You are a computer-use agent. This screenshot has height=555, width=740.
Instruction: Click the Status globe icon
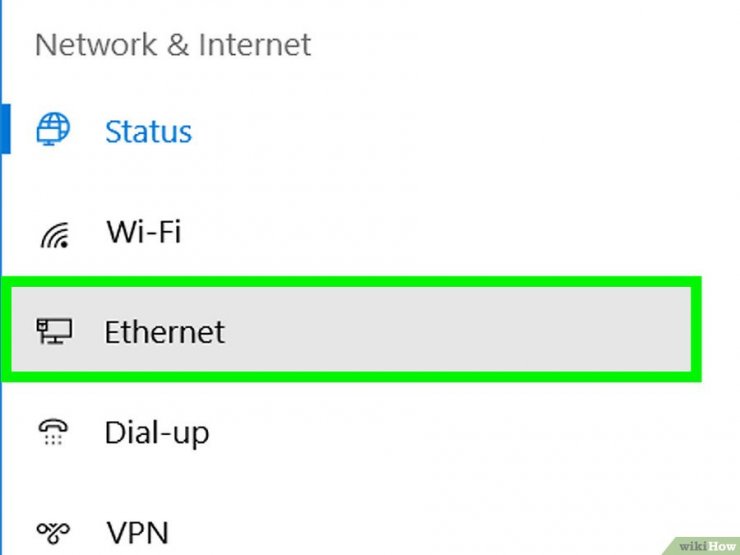pos(53,129)
